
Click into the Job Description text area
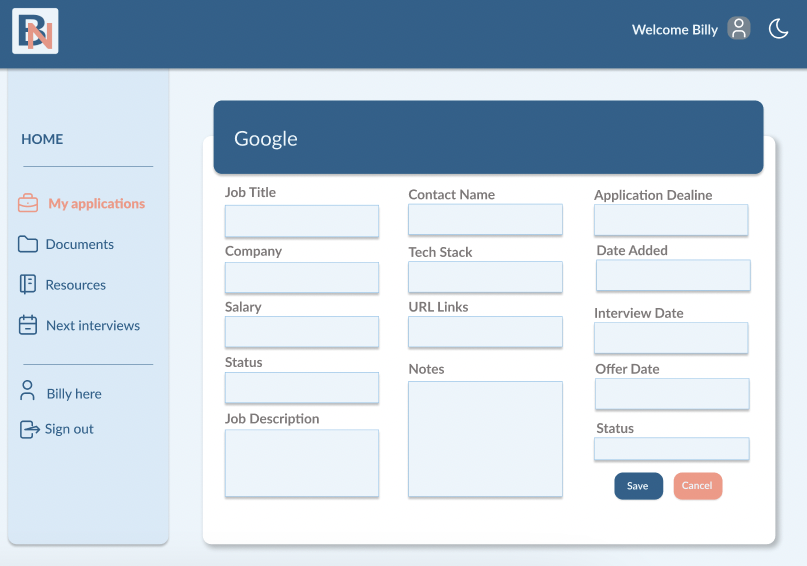tap(302, 463)
